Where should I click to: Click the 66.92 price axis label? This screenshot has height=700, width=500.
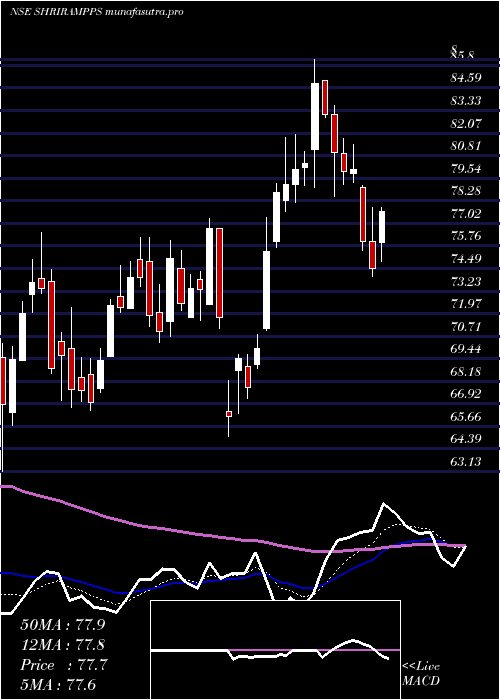[x=466, y=394]
